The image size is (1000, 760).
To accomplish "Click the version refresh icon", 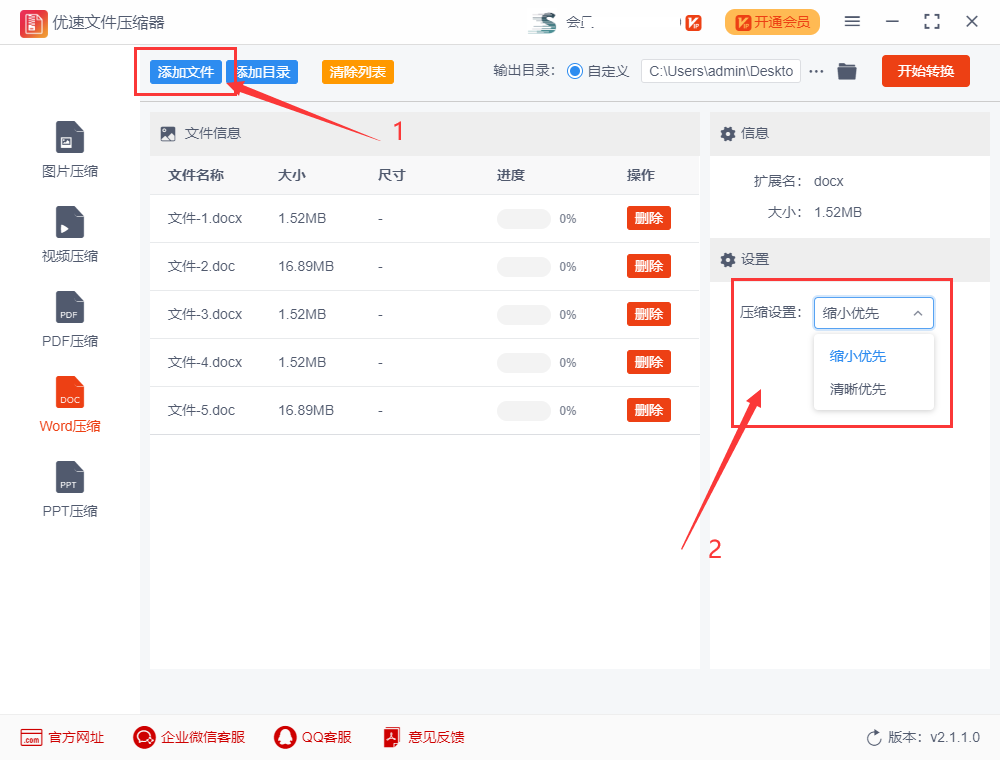I will [x=874, y=738].
